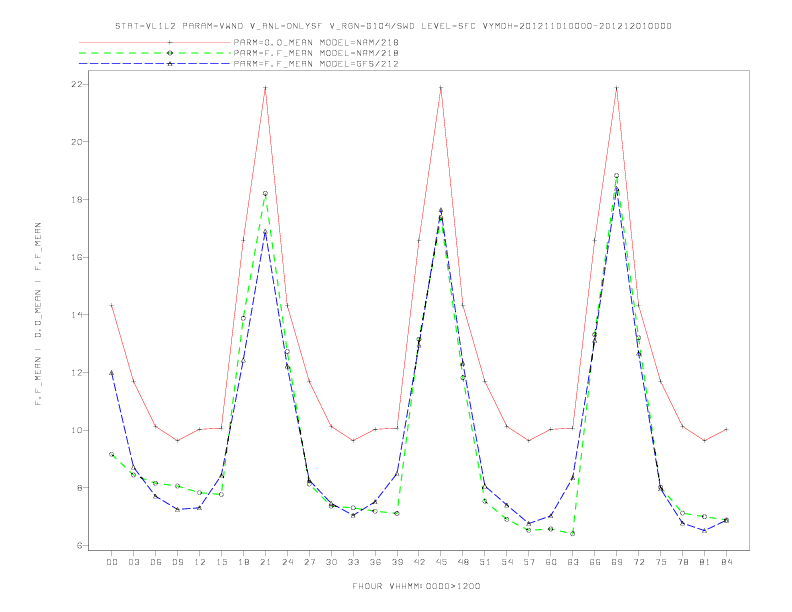Screen dimensions: 792x612
Task: Click forecast hour label 57 on x-axis
Action: 529,562
